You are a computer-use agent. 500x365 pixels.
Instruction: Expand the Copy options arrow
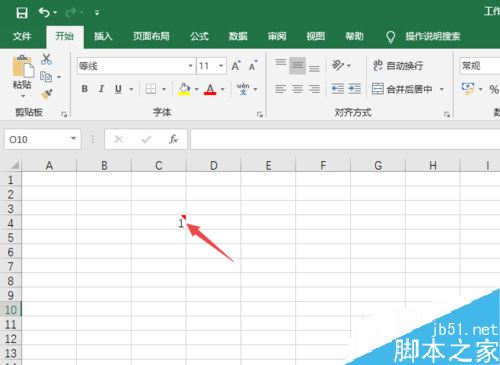coord(59,77)
